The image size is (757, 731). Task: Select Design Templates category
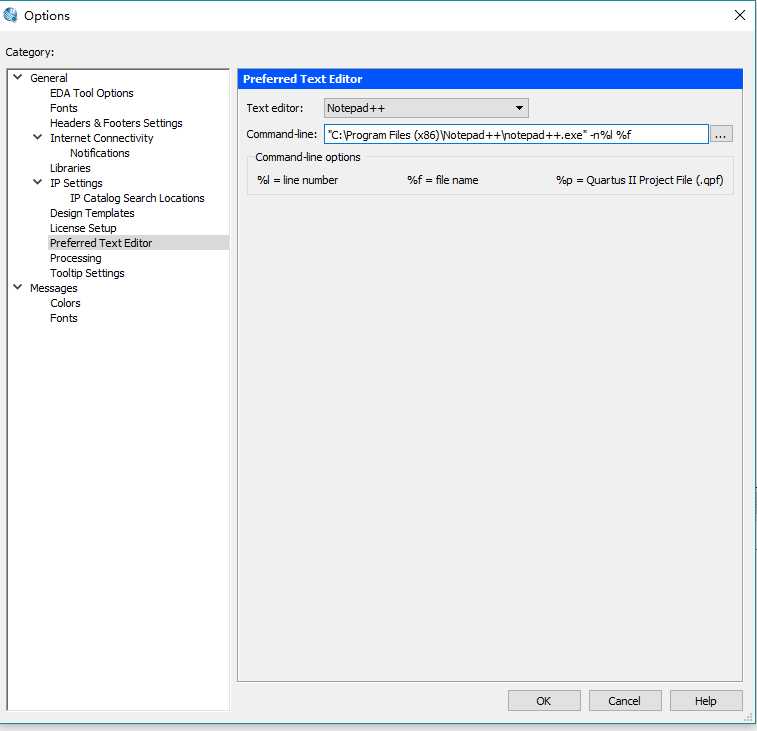92,213
